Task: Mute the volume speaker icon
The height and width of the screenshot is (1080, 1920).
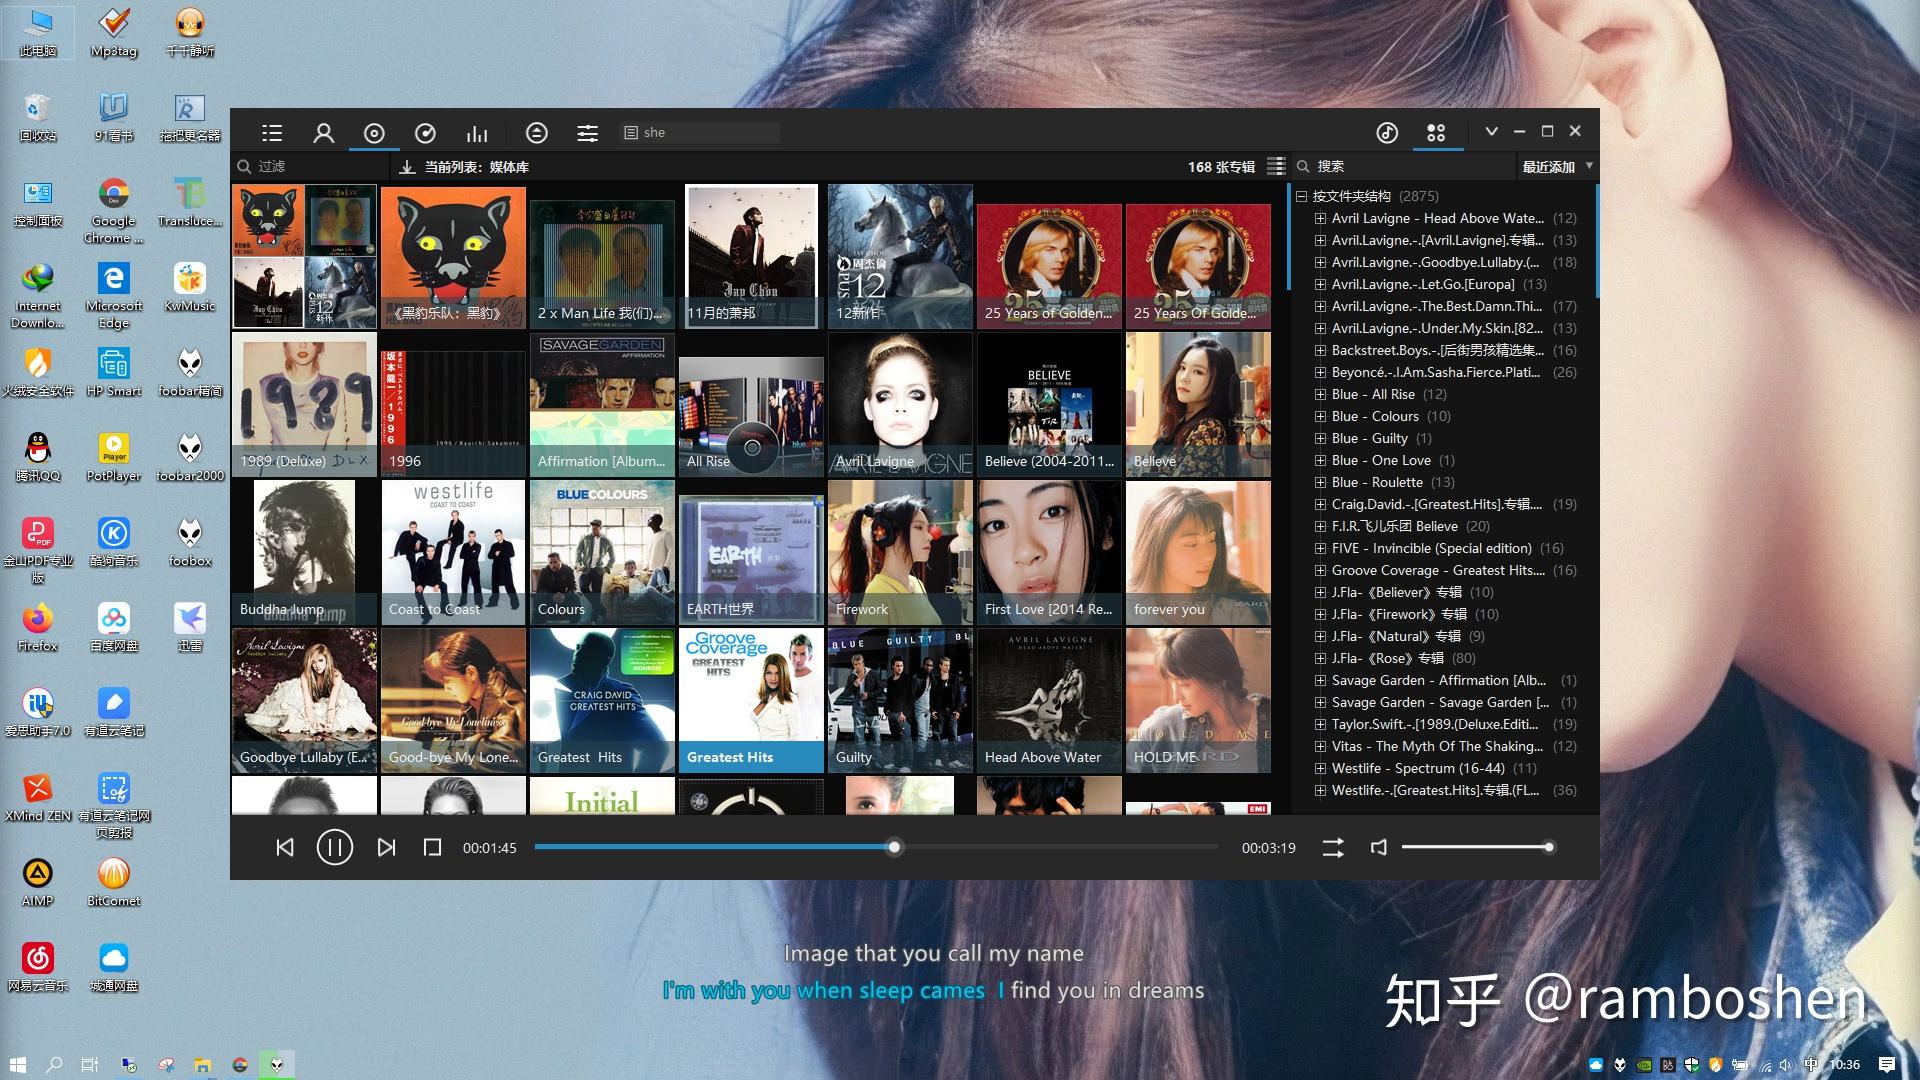Action: click(1378, 847)
